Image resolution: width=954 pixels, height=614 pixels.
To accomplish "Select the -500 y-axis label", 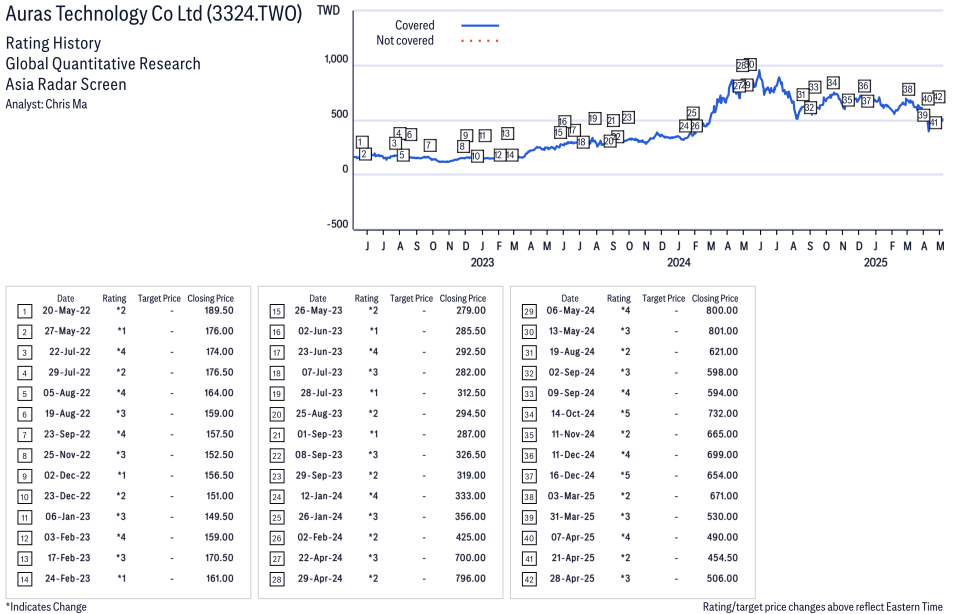I will click(338, 224).
